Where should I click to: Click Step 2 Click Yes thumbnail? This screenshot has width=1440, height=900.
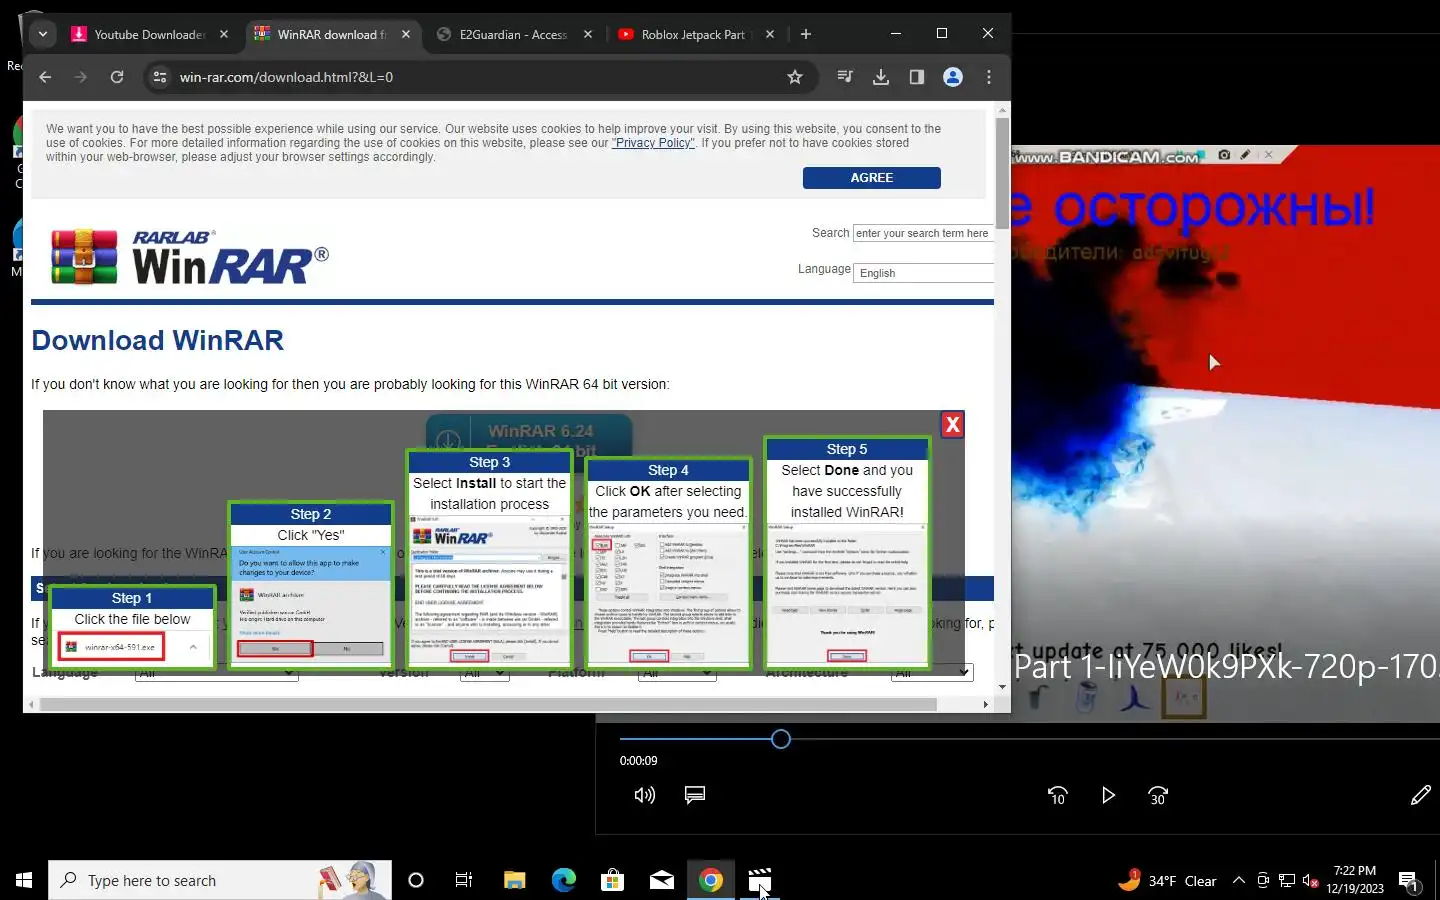pyautogui.click(x=310, y=584)
